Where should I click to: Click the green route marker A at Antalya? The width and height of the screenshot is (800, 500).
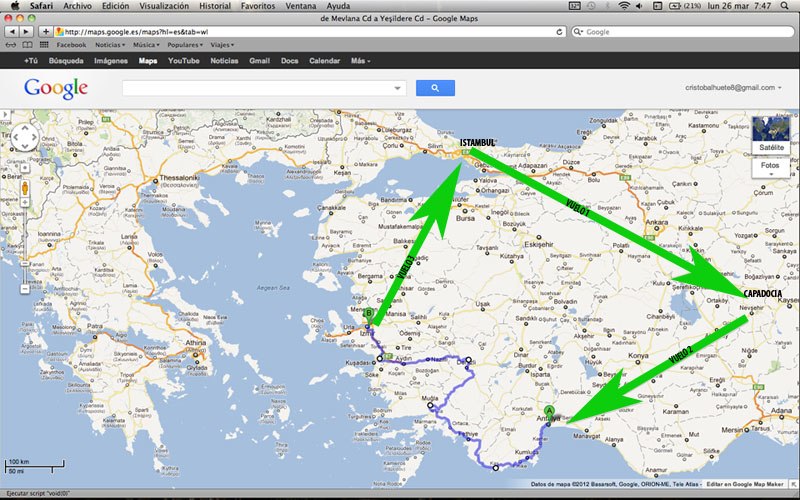pyautogui.click(x=549, y=414)
